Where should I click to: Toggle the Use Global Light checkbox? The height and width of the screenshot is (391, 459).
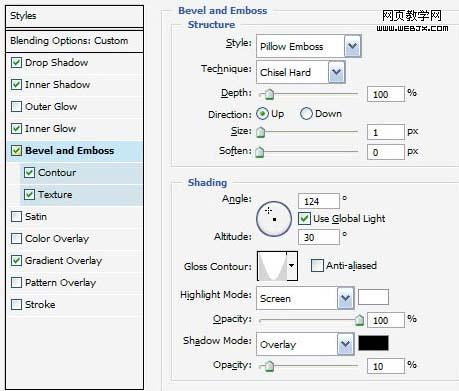pos(304,219)
